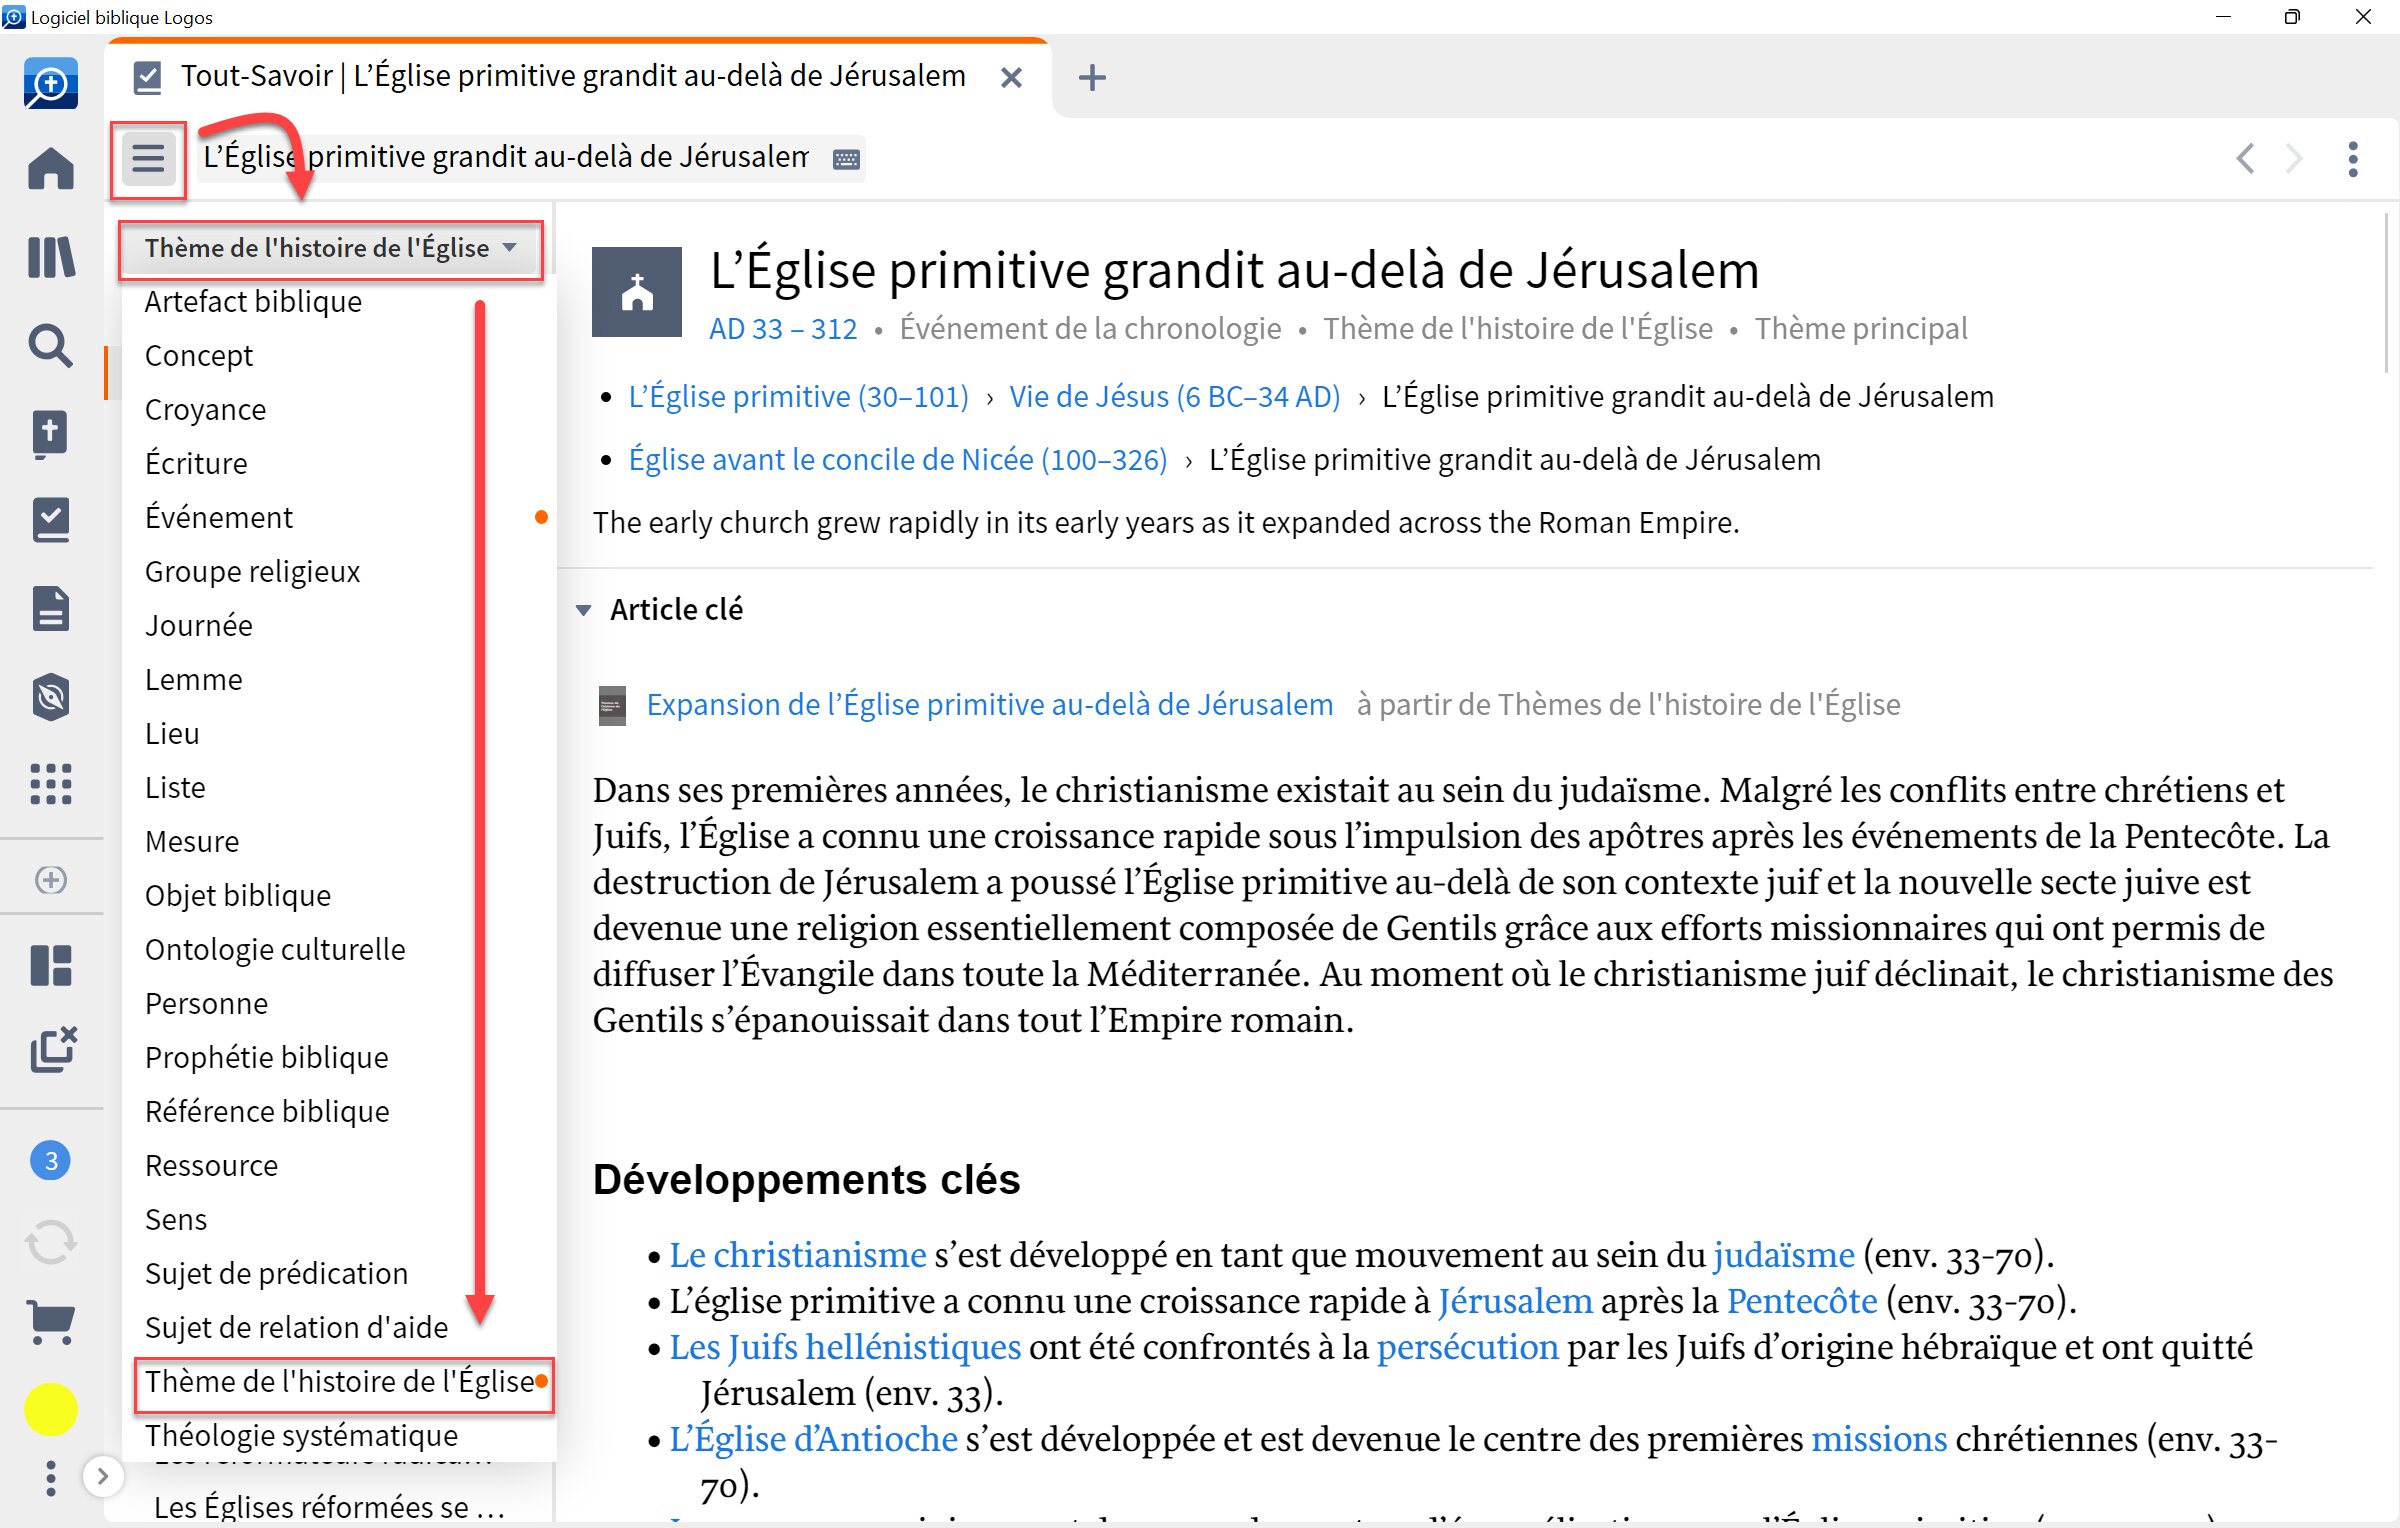Follow Vie de Jésus (6 BC–34 AD) link
Viewport: 2400px width, 1528px height.
point(1174,397)
